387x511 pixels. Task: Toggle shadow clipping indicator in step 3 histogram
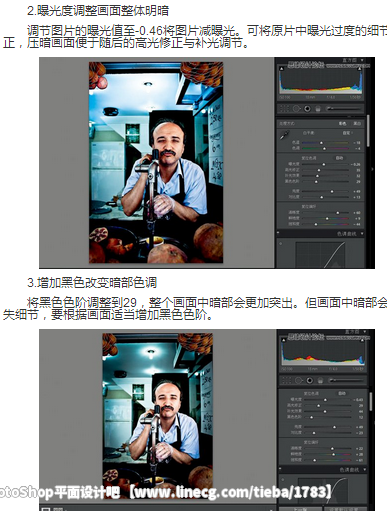(x=284, y=340)
